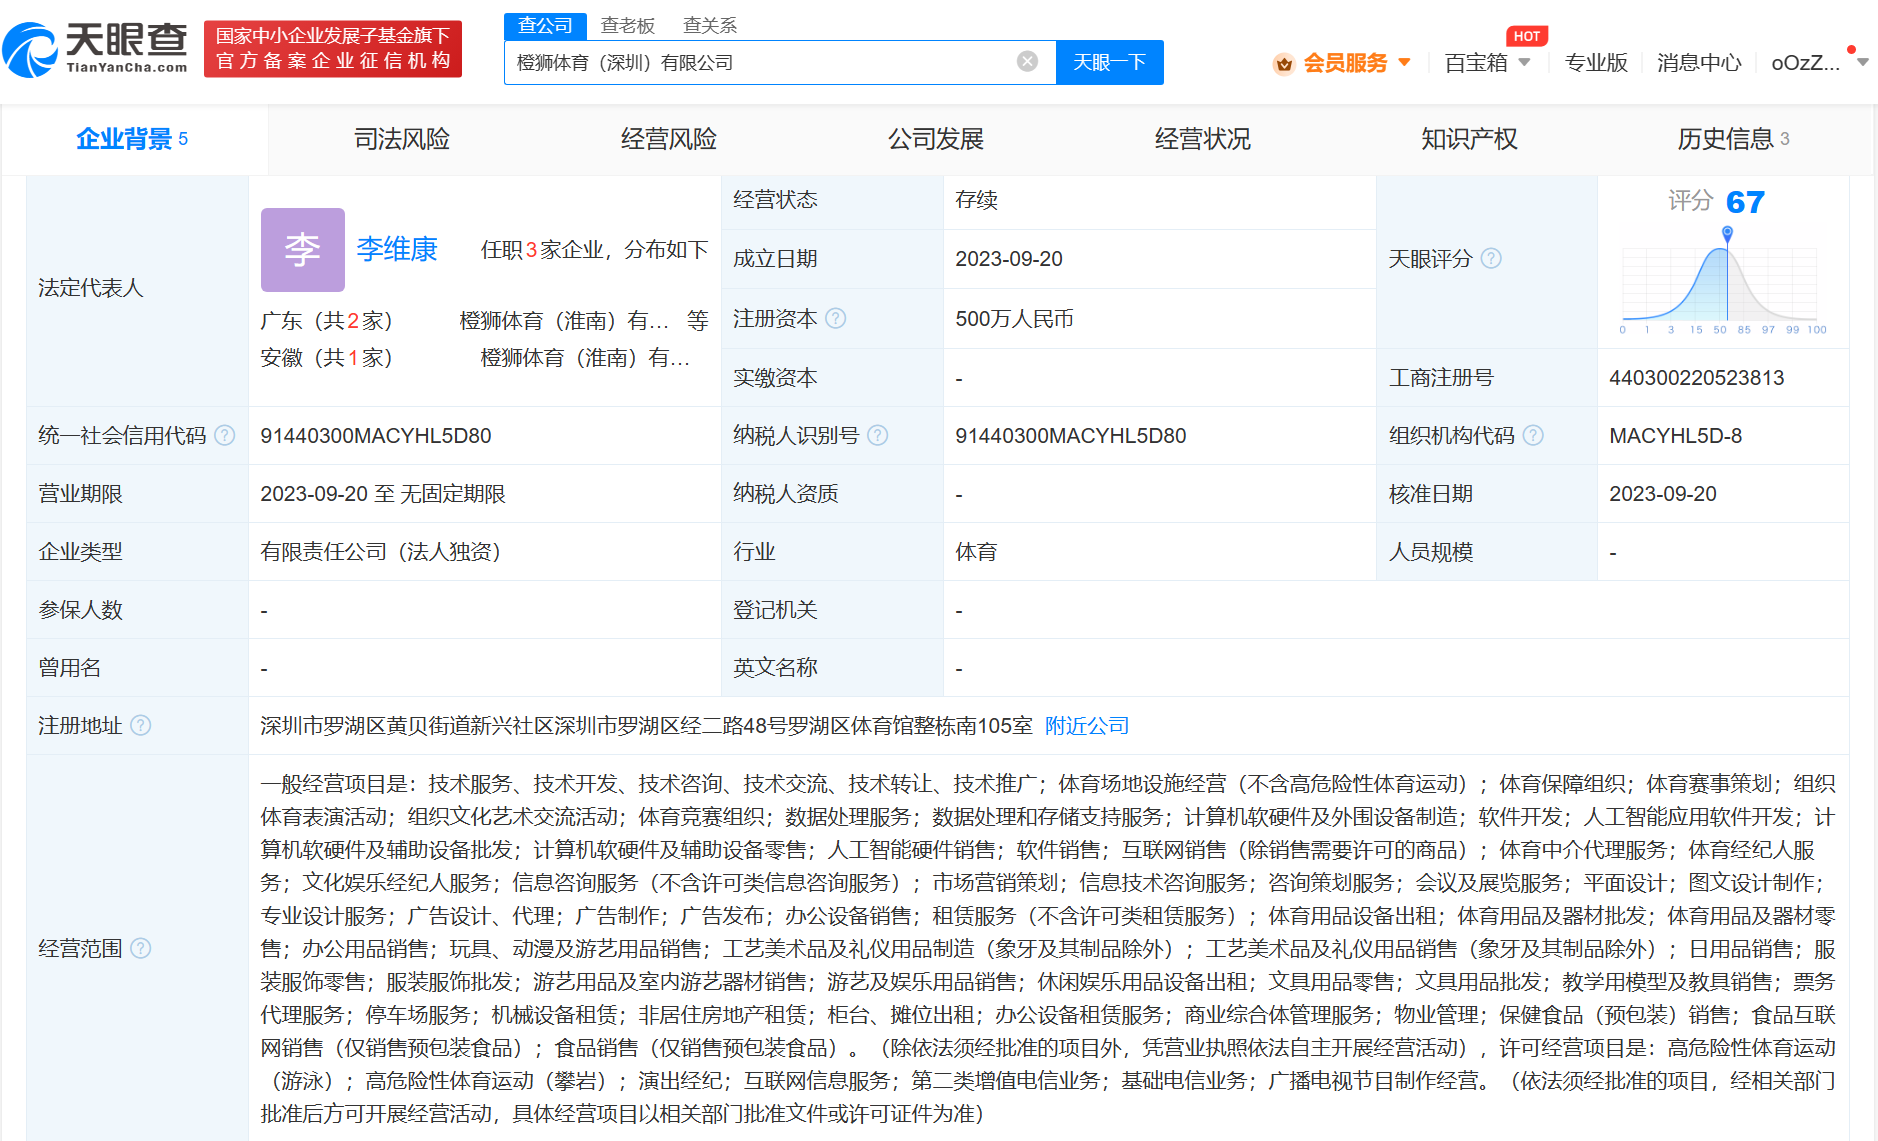Expand the 百宝箱 dropdown
This screenshot has width=1878, height=1141.
click(x=1524, y=63)
